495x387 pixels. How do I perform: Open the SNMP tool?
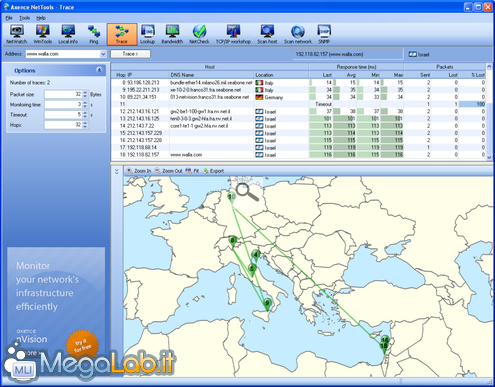[324, 34]
